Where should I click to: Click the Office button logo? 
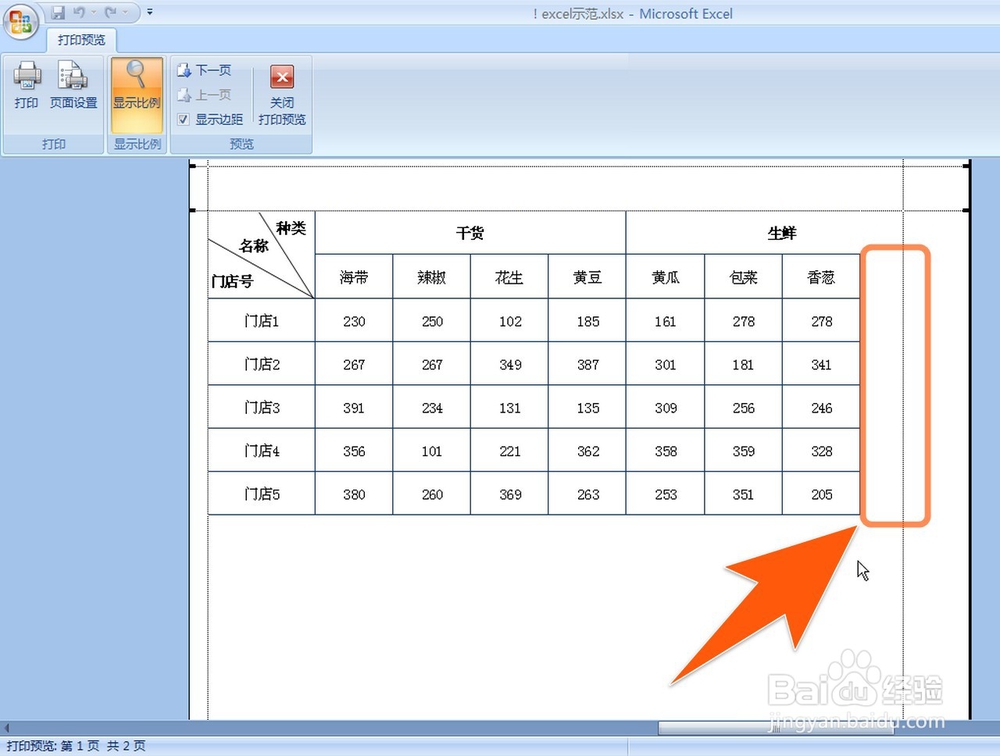pos(20,21)
